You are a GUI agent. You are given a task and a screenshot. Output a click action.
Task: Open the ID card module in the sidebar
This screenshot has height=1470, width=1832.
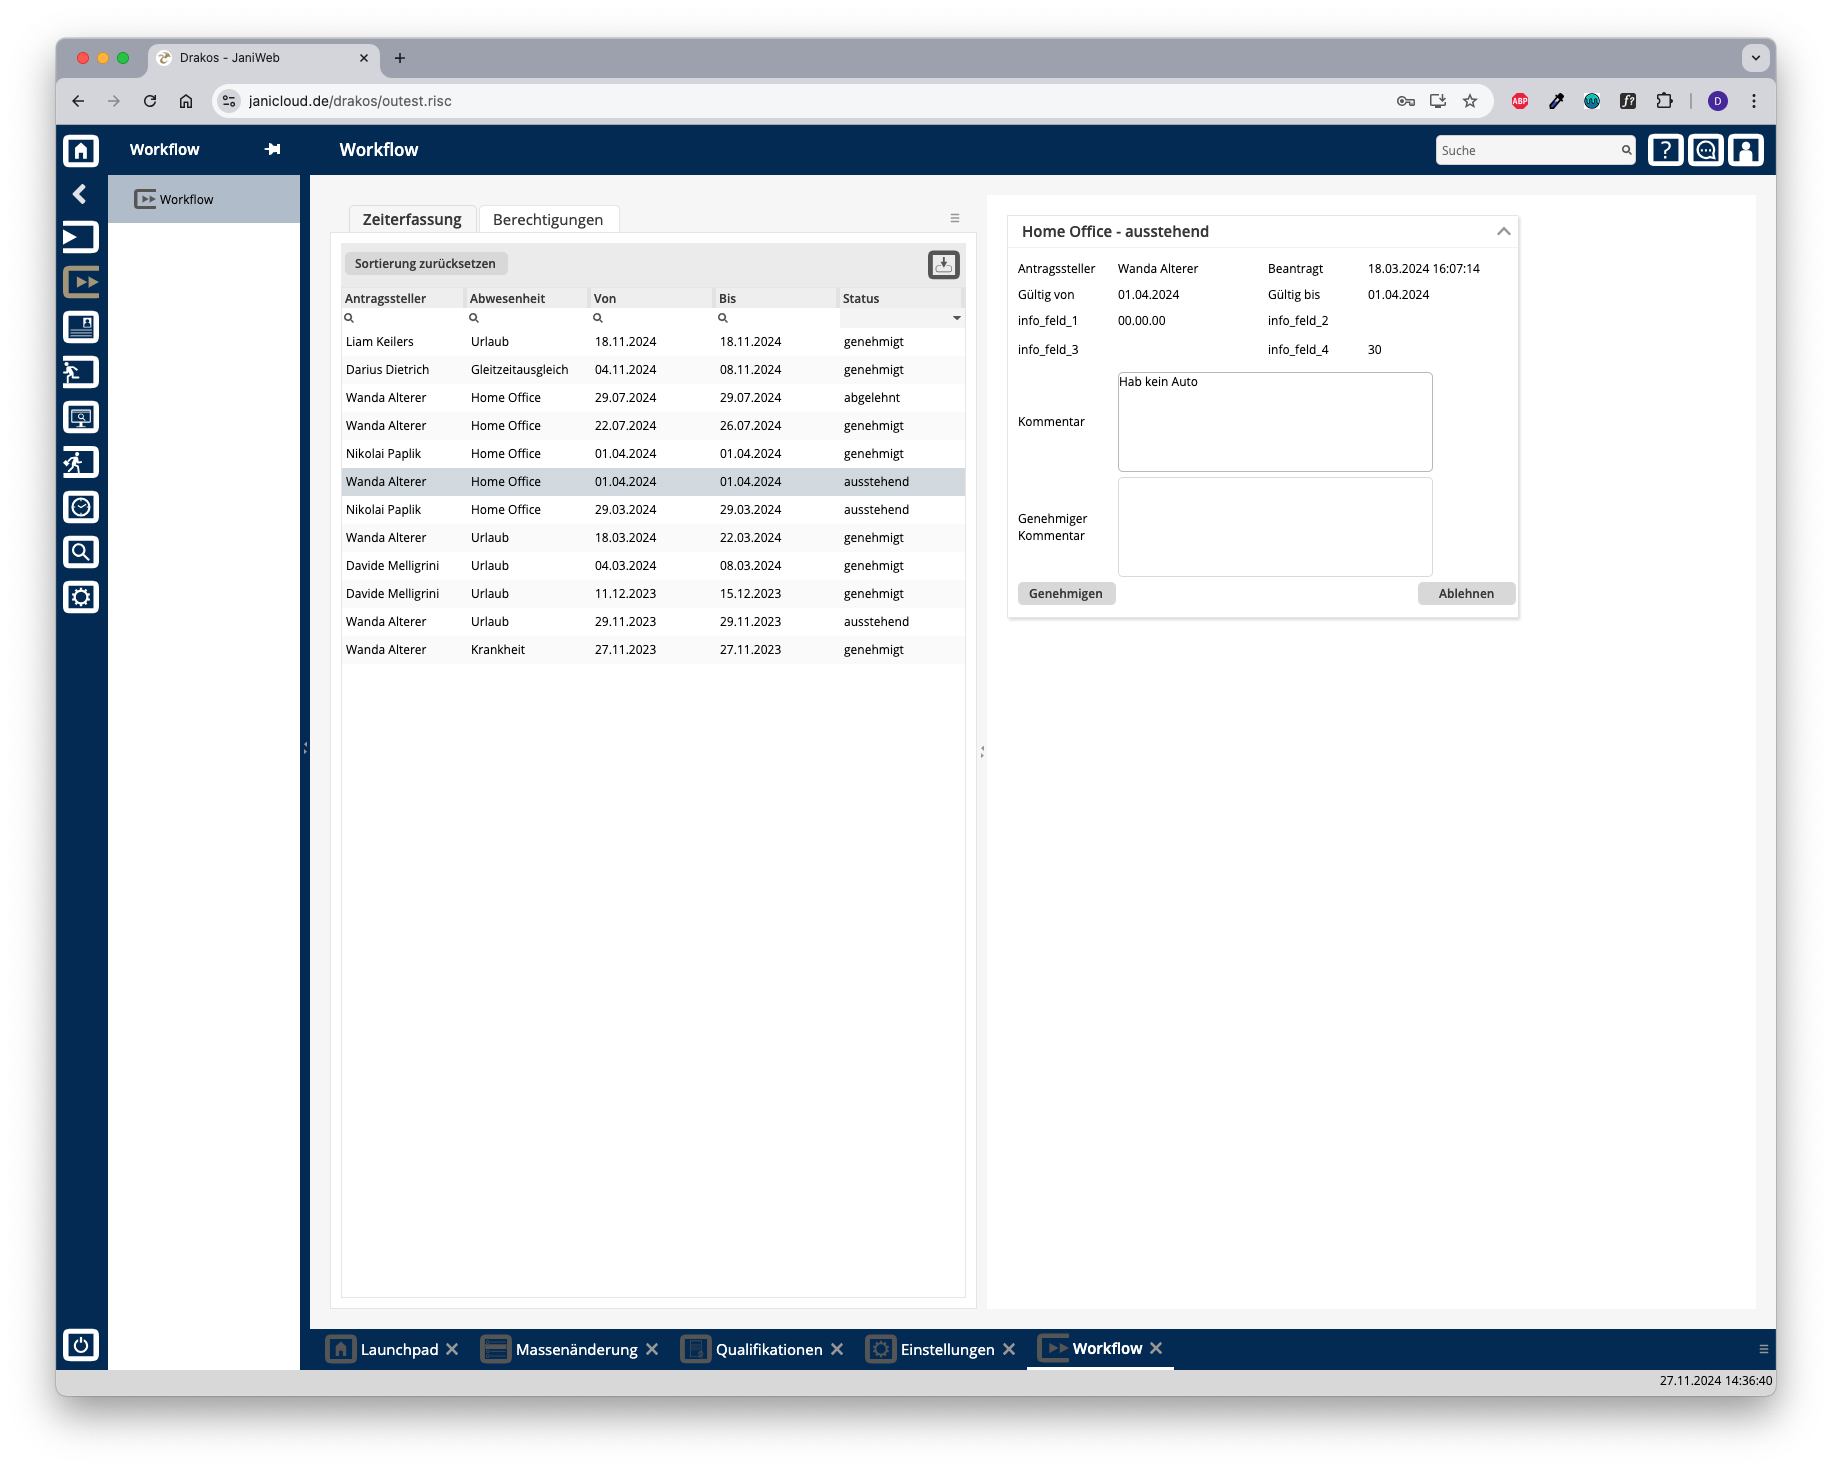point(81,327)
